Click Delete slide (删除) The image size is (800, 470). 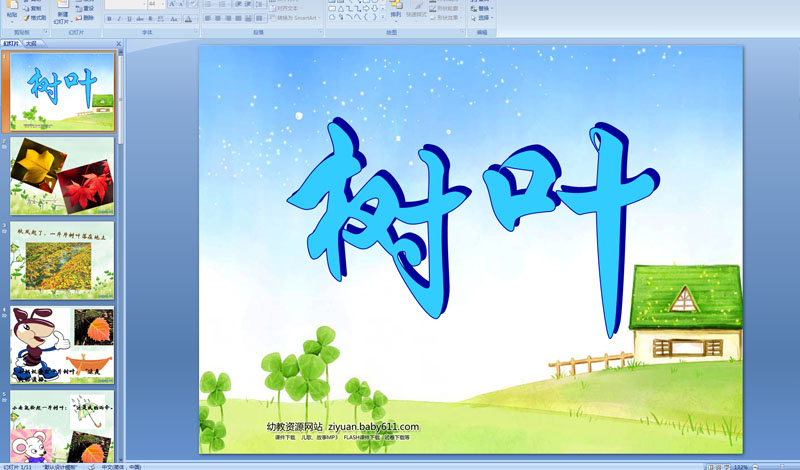pyautogui.click(x=85, y=18)
